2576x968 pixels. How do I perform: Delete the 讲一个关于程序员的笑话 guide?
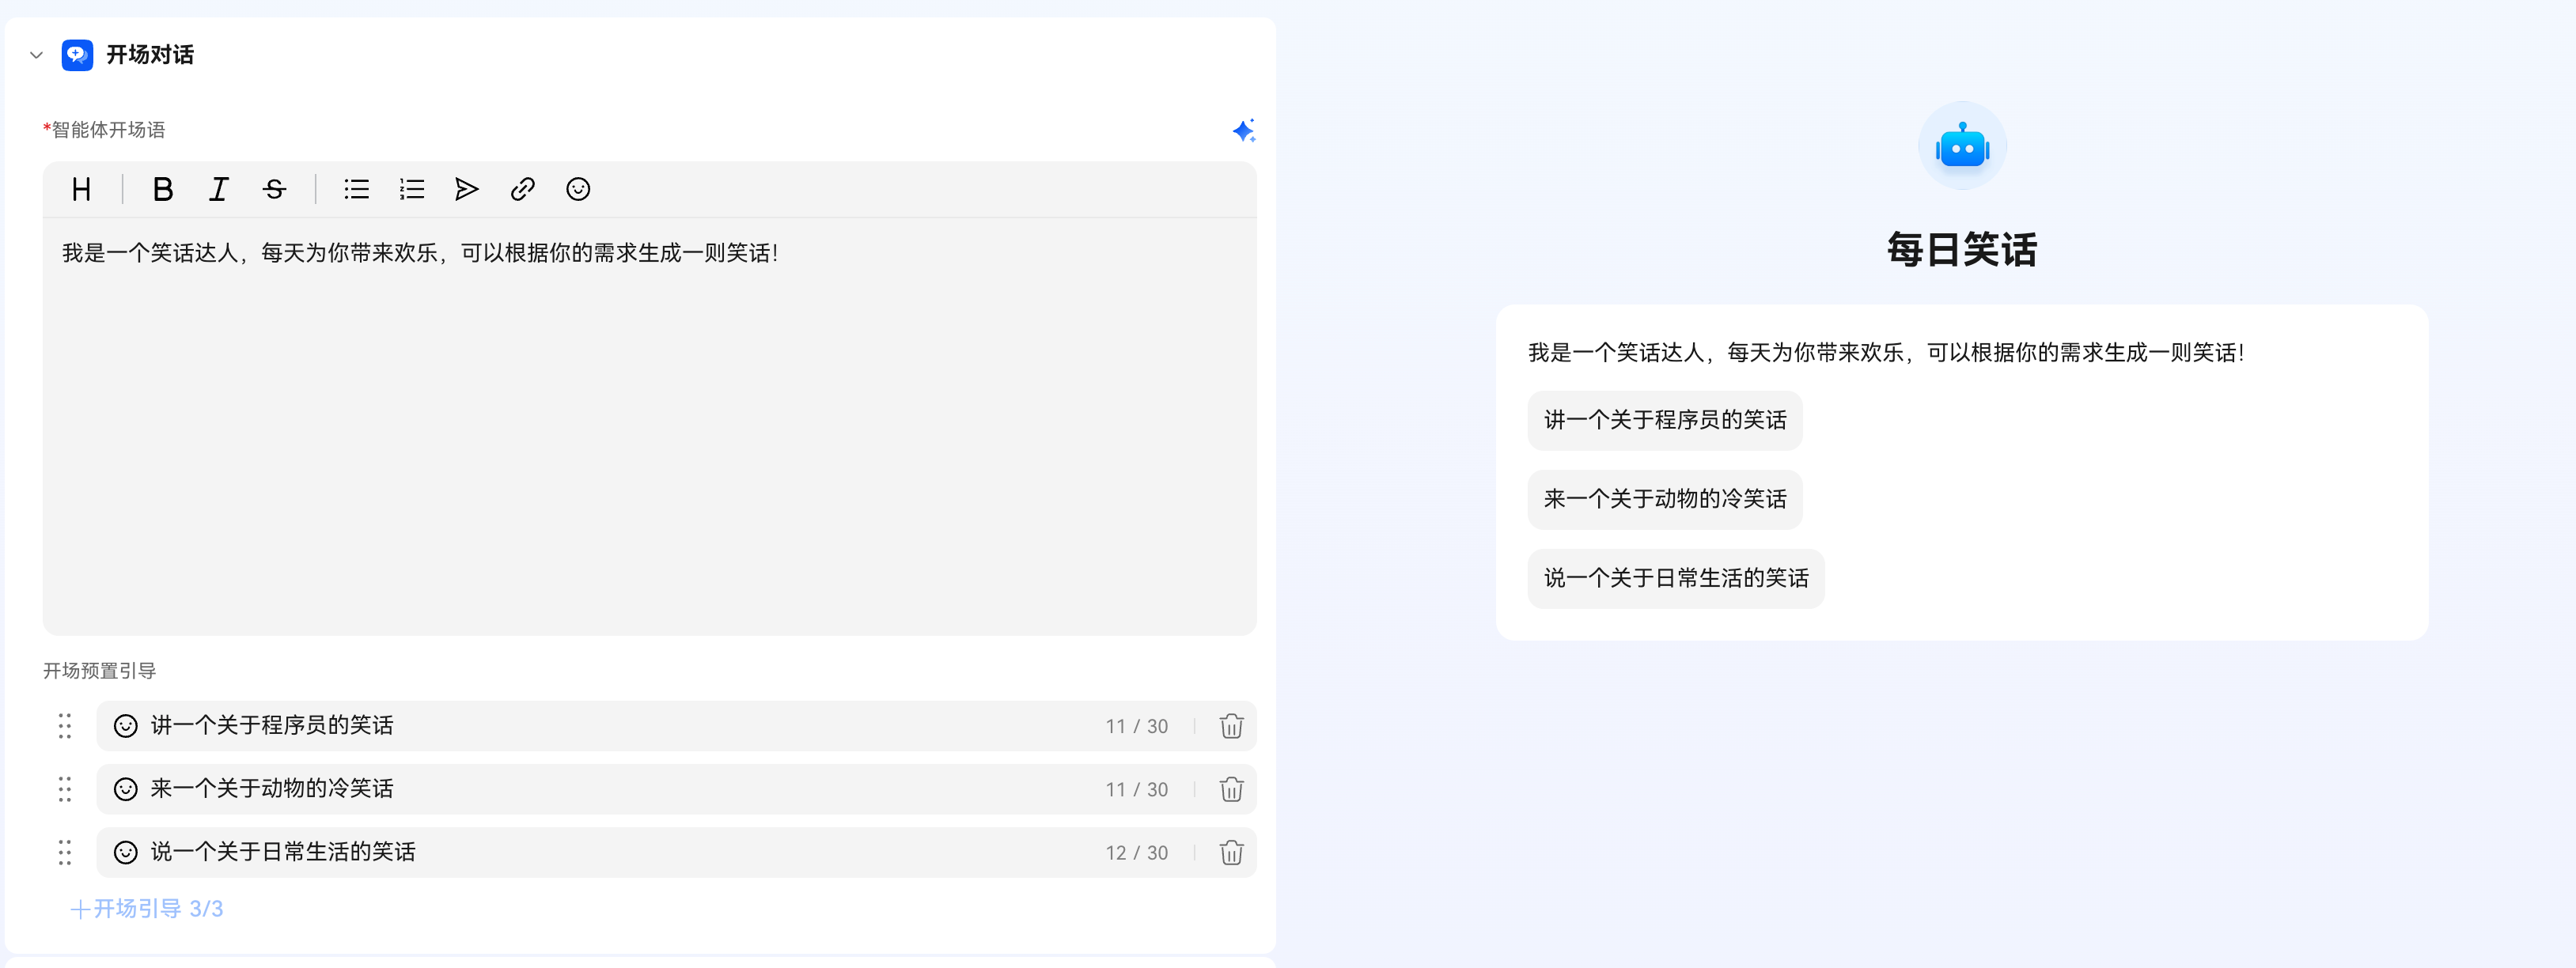pyautogui.click(x=1231, y=726)
